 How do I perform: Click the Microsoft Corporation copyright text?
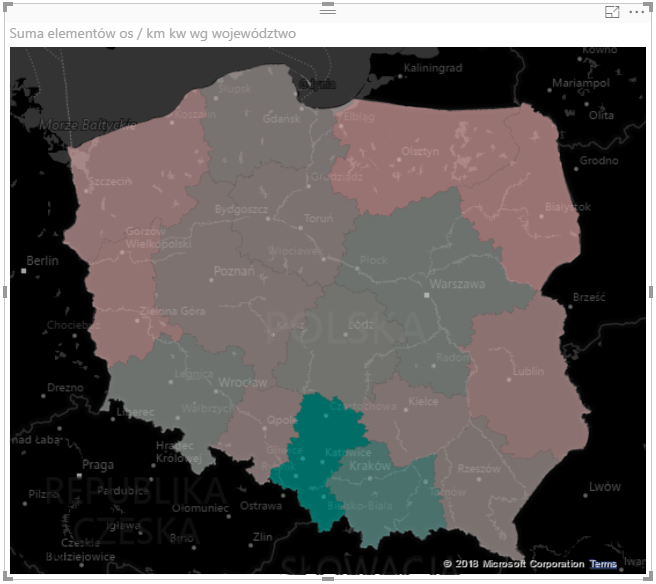click(513, 565)
